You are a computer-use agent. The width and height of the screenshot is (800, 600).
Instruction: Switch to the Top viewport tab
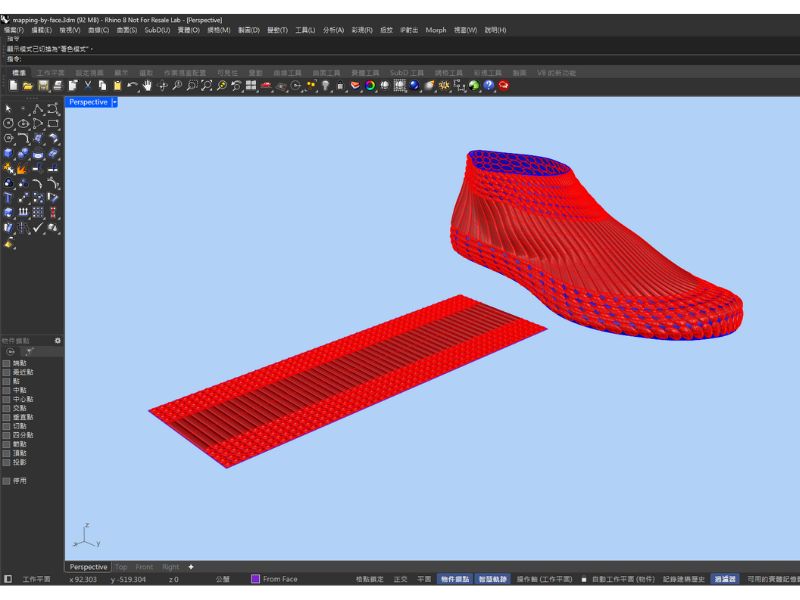coord(121,567)
